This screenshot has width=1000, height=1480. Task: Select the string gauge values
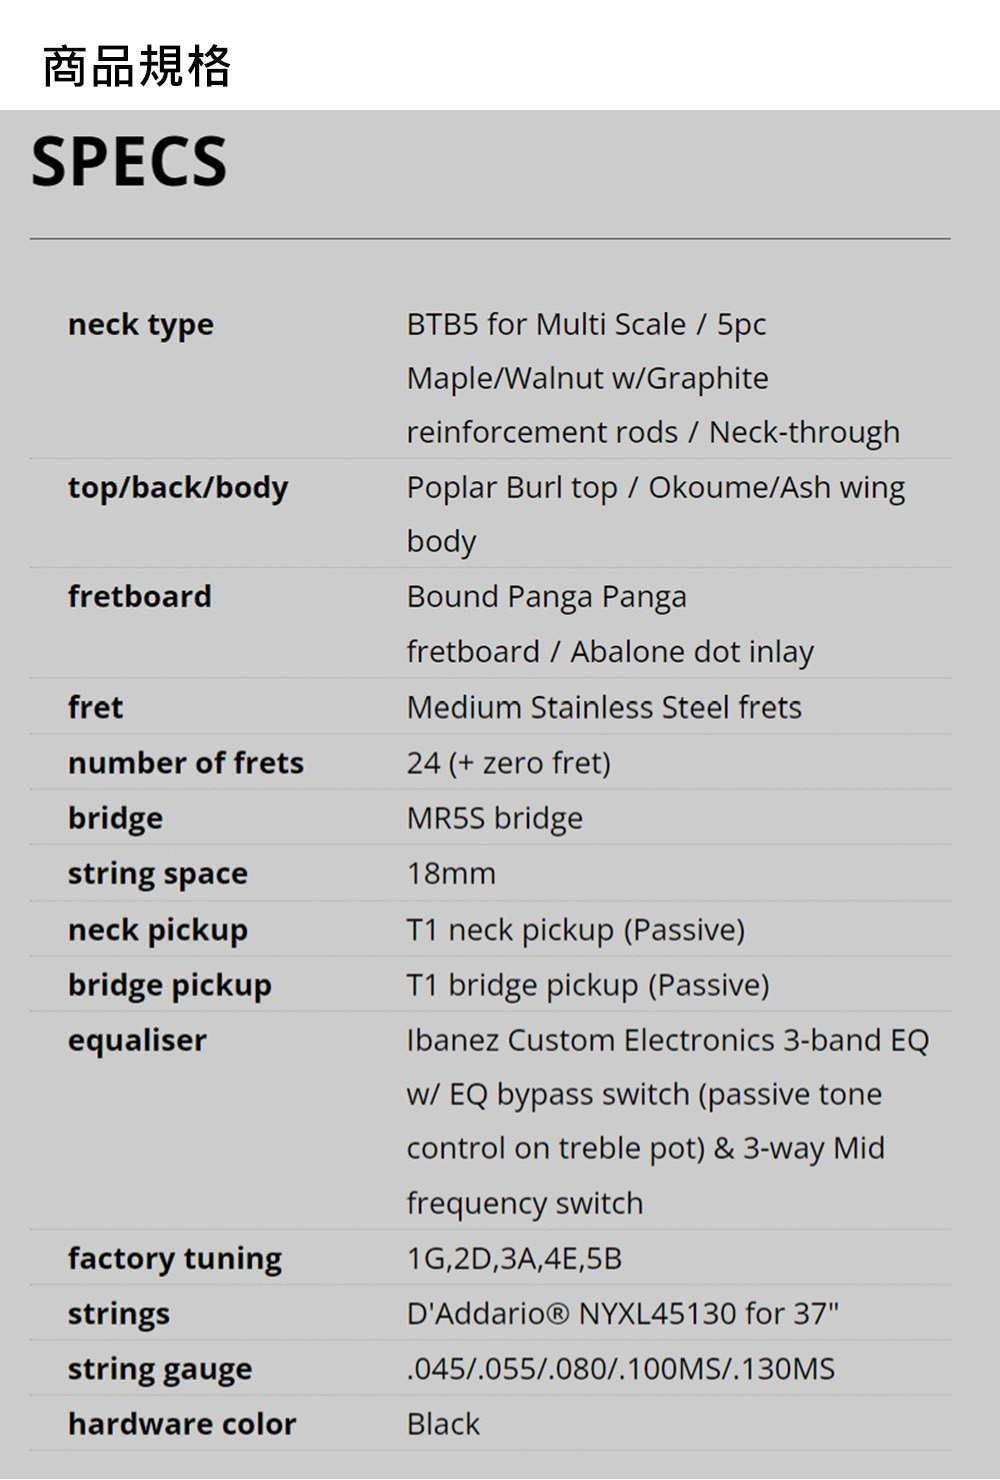click(621, 1369)
